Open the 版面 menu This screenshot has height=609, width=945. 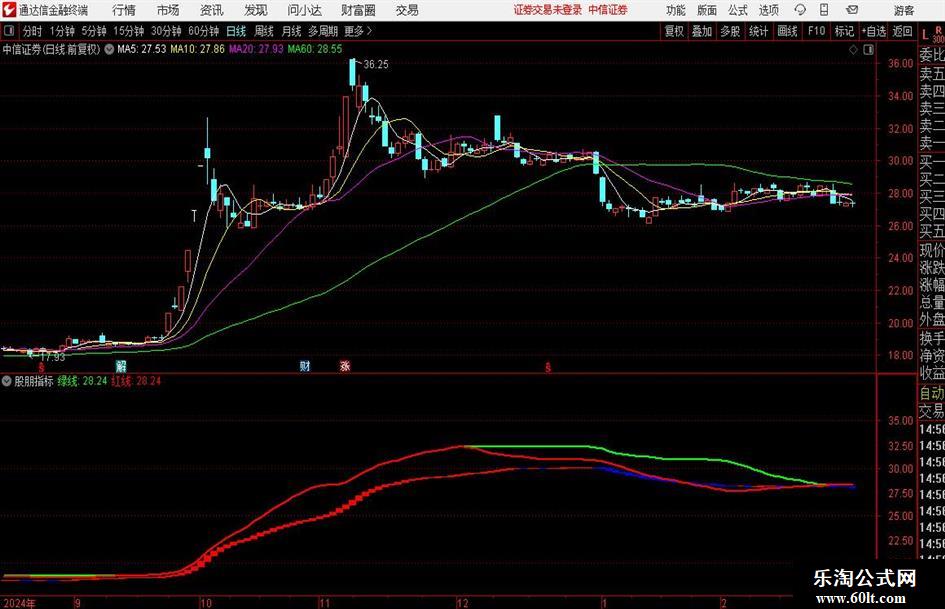tap(707, 10)
